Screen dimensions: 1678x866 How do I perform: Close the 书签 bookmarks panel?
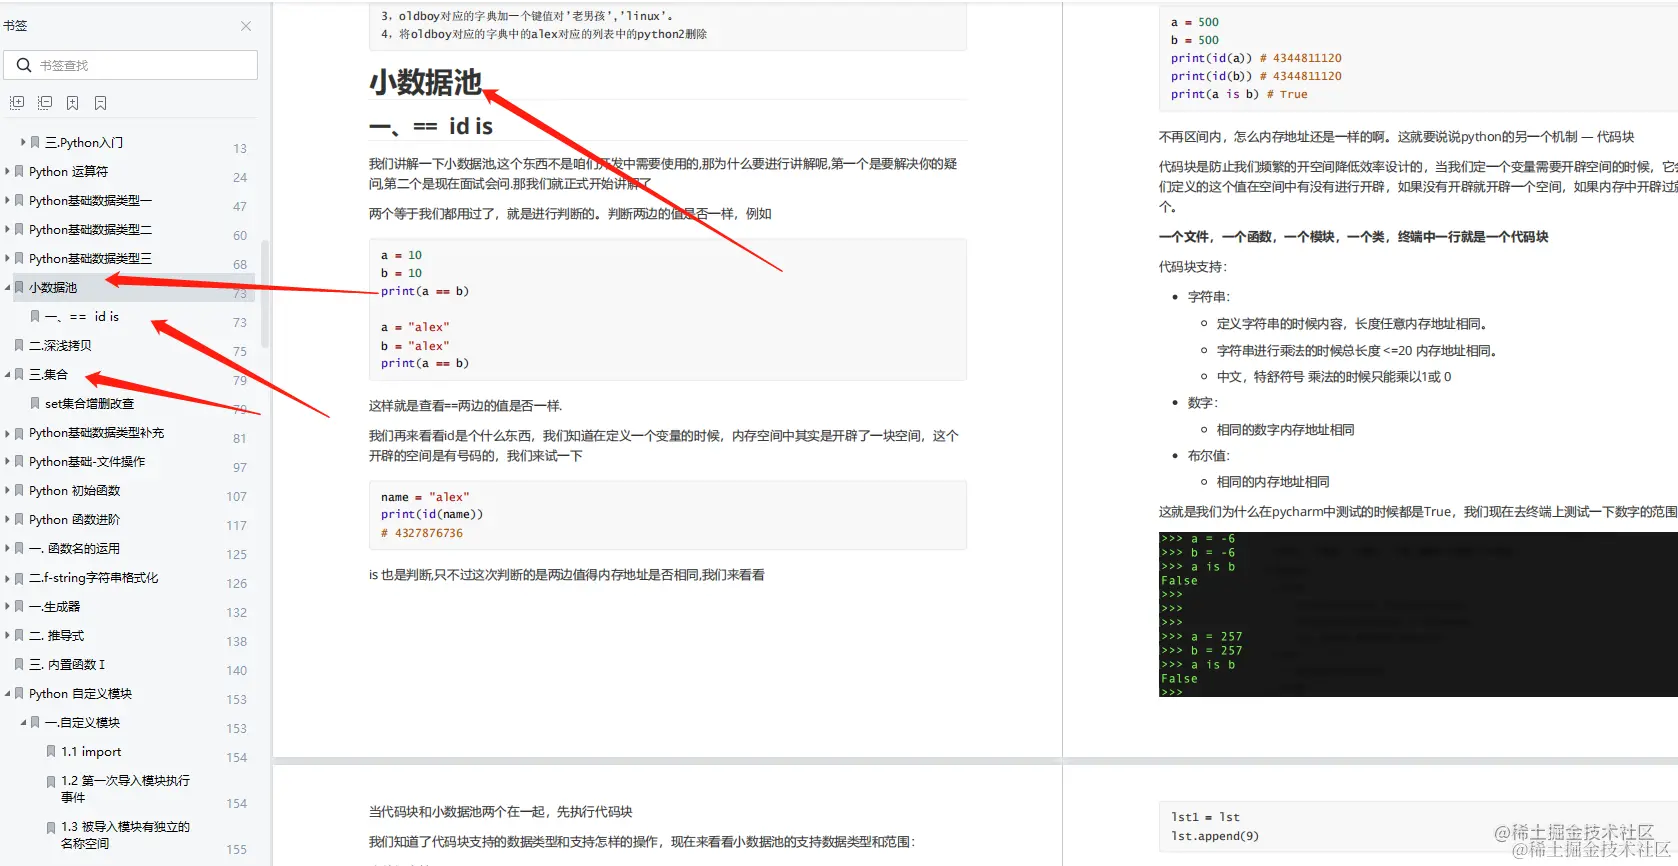point(246,26)
